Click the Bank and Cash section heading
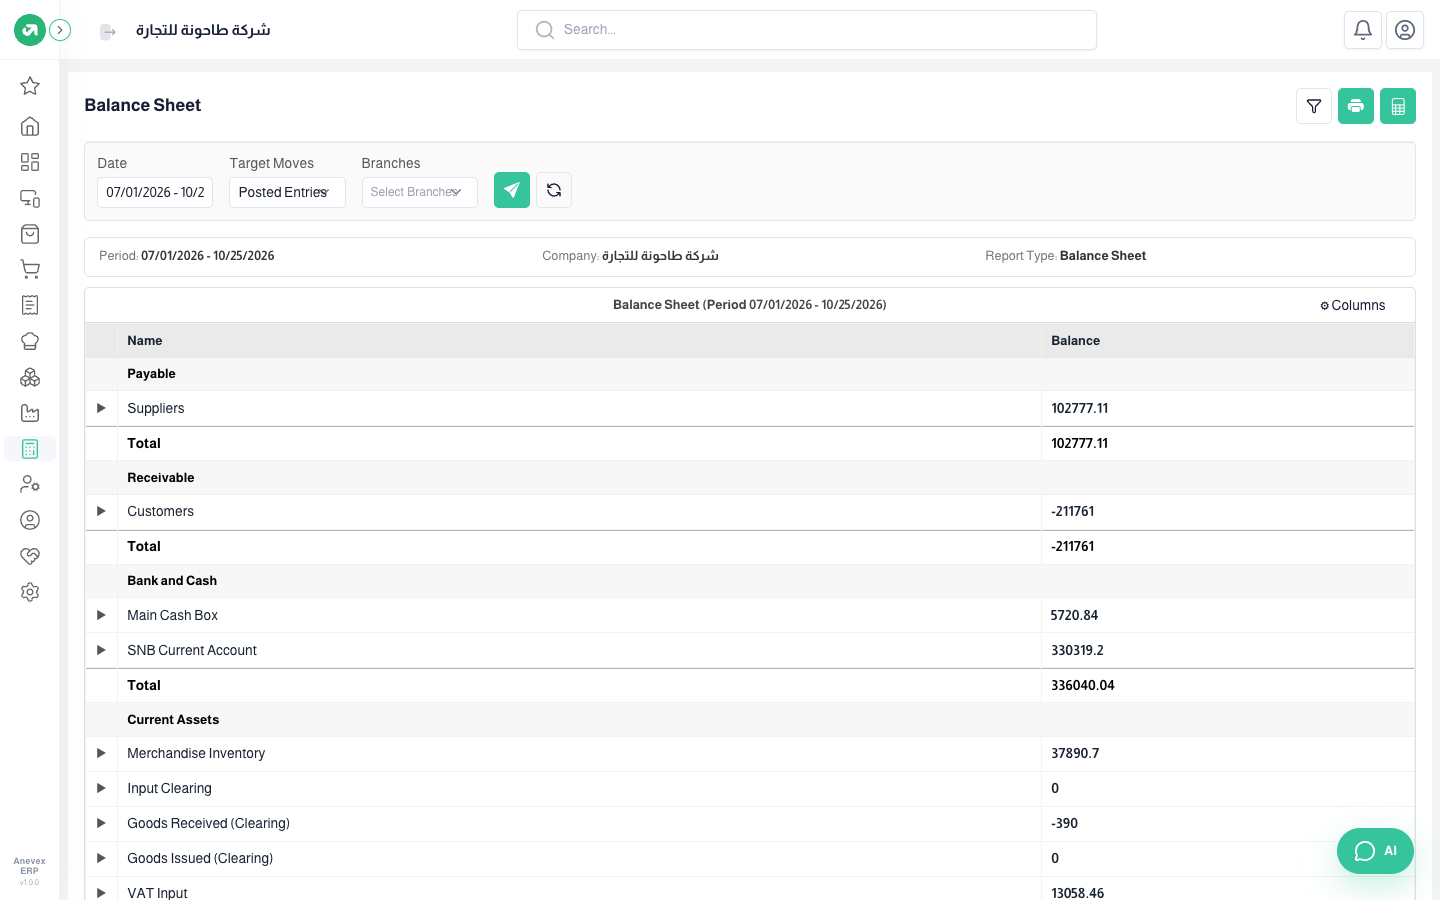 172,581
